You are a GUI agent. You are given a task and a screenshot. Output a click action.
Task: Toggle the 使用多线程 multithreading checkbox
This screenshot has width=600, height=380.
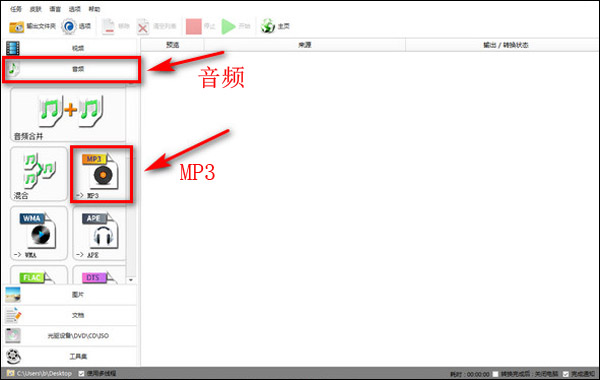point(81,373)
